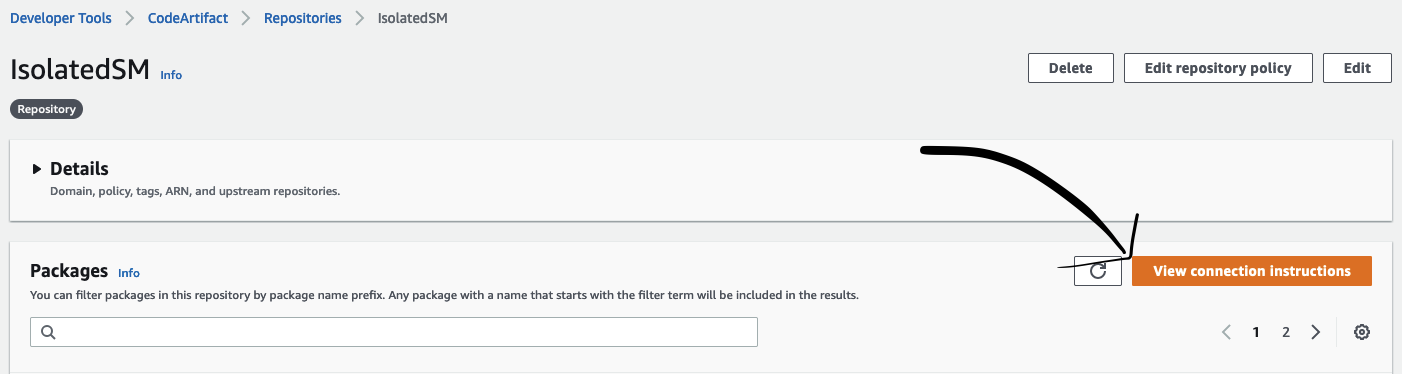Focus the package name filter field
This screenshot has height=374, width=1402.
pos(394,332)
